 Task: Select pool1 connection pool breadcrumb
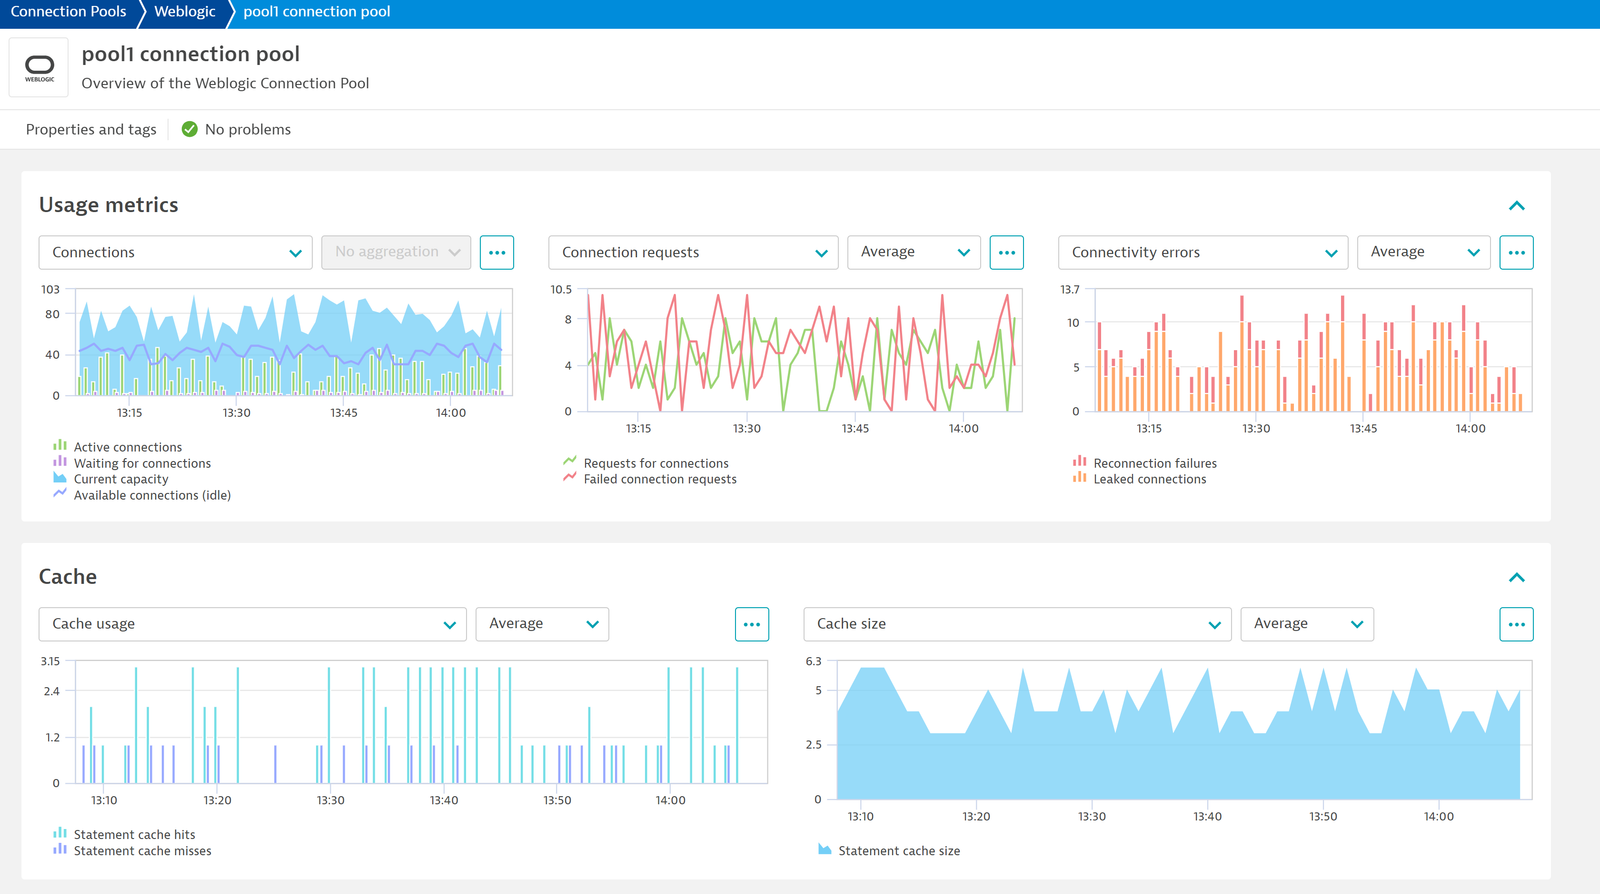[x=317, y=12]
